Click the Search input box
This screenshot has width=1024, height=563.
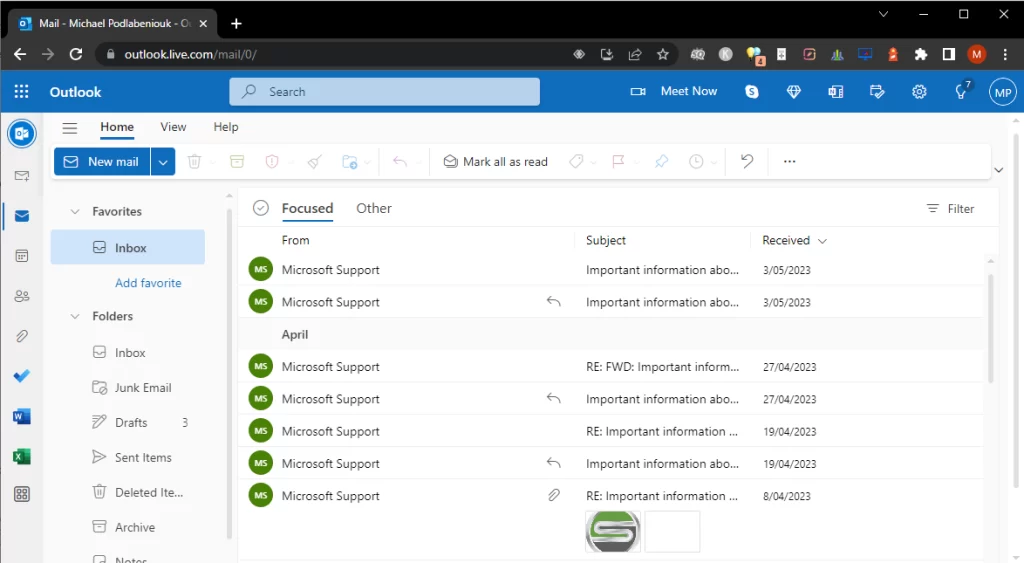385,91
